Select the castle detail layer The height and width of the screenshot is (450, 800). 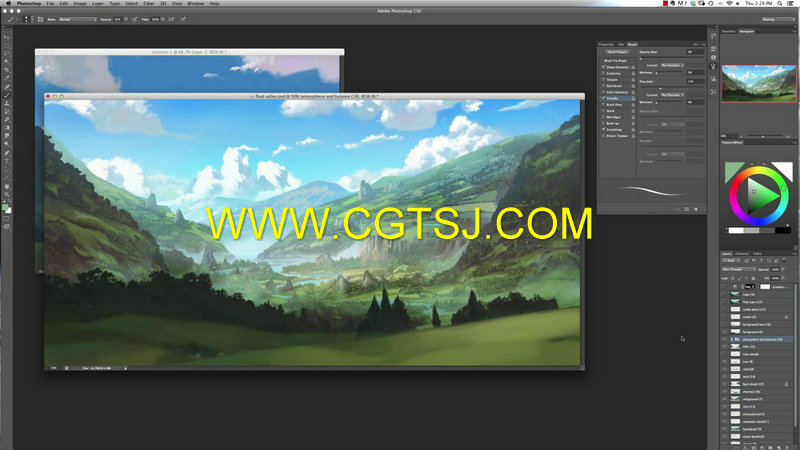758,309
